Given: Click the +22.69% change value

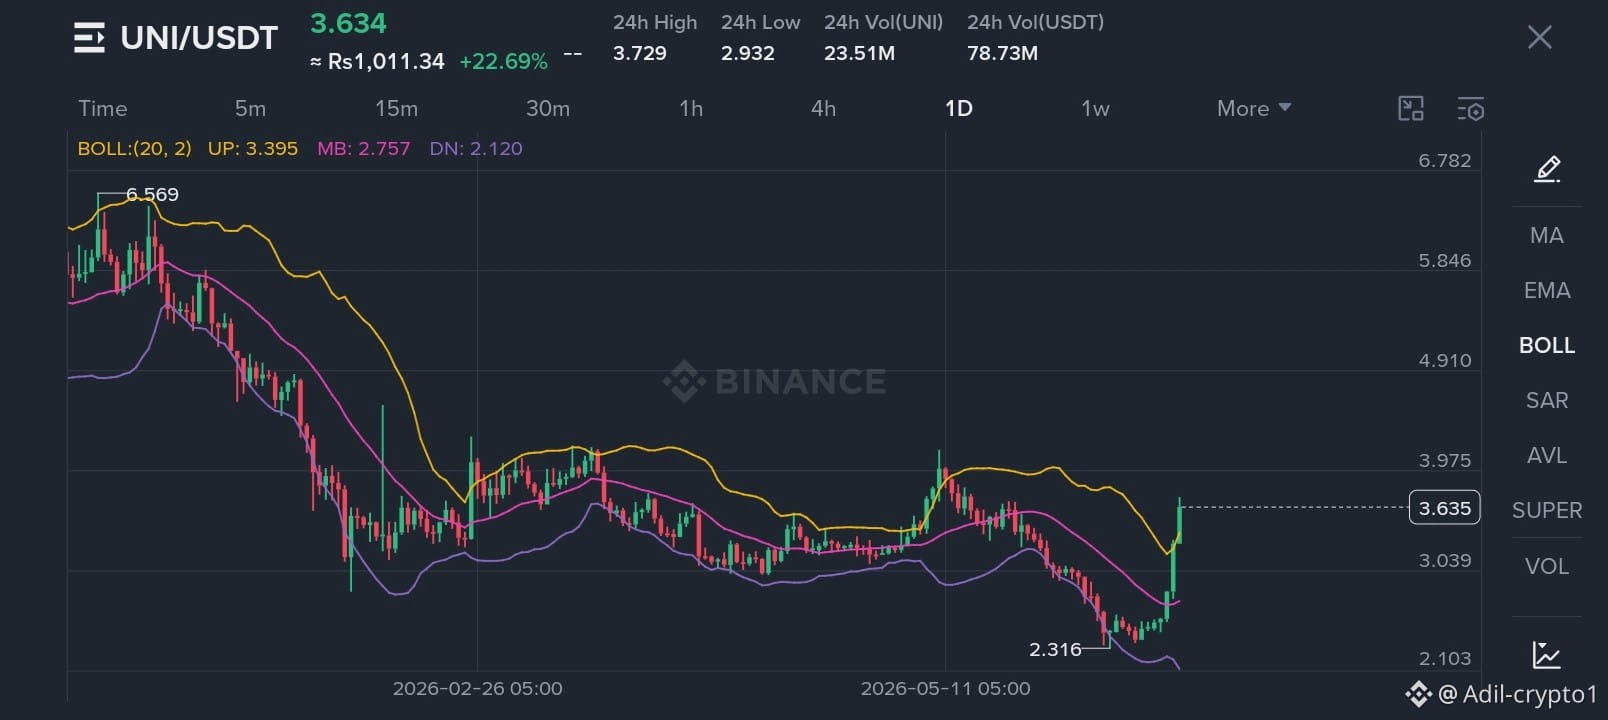Looking at the screenshot, I should [503, 62].
